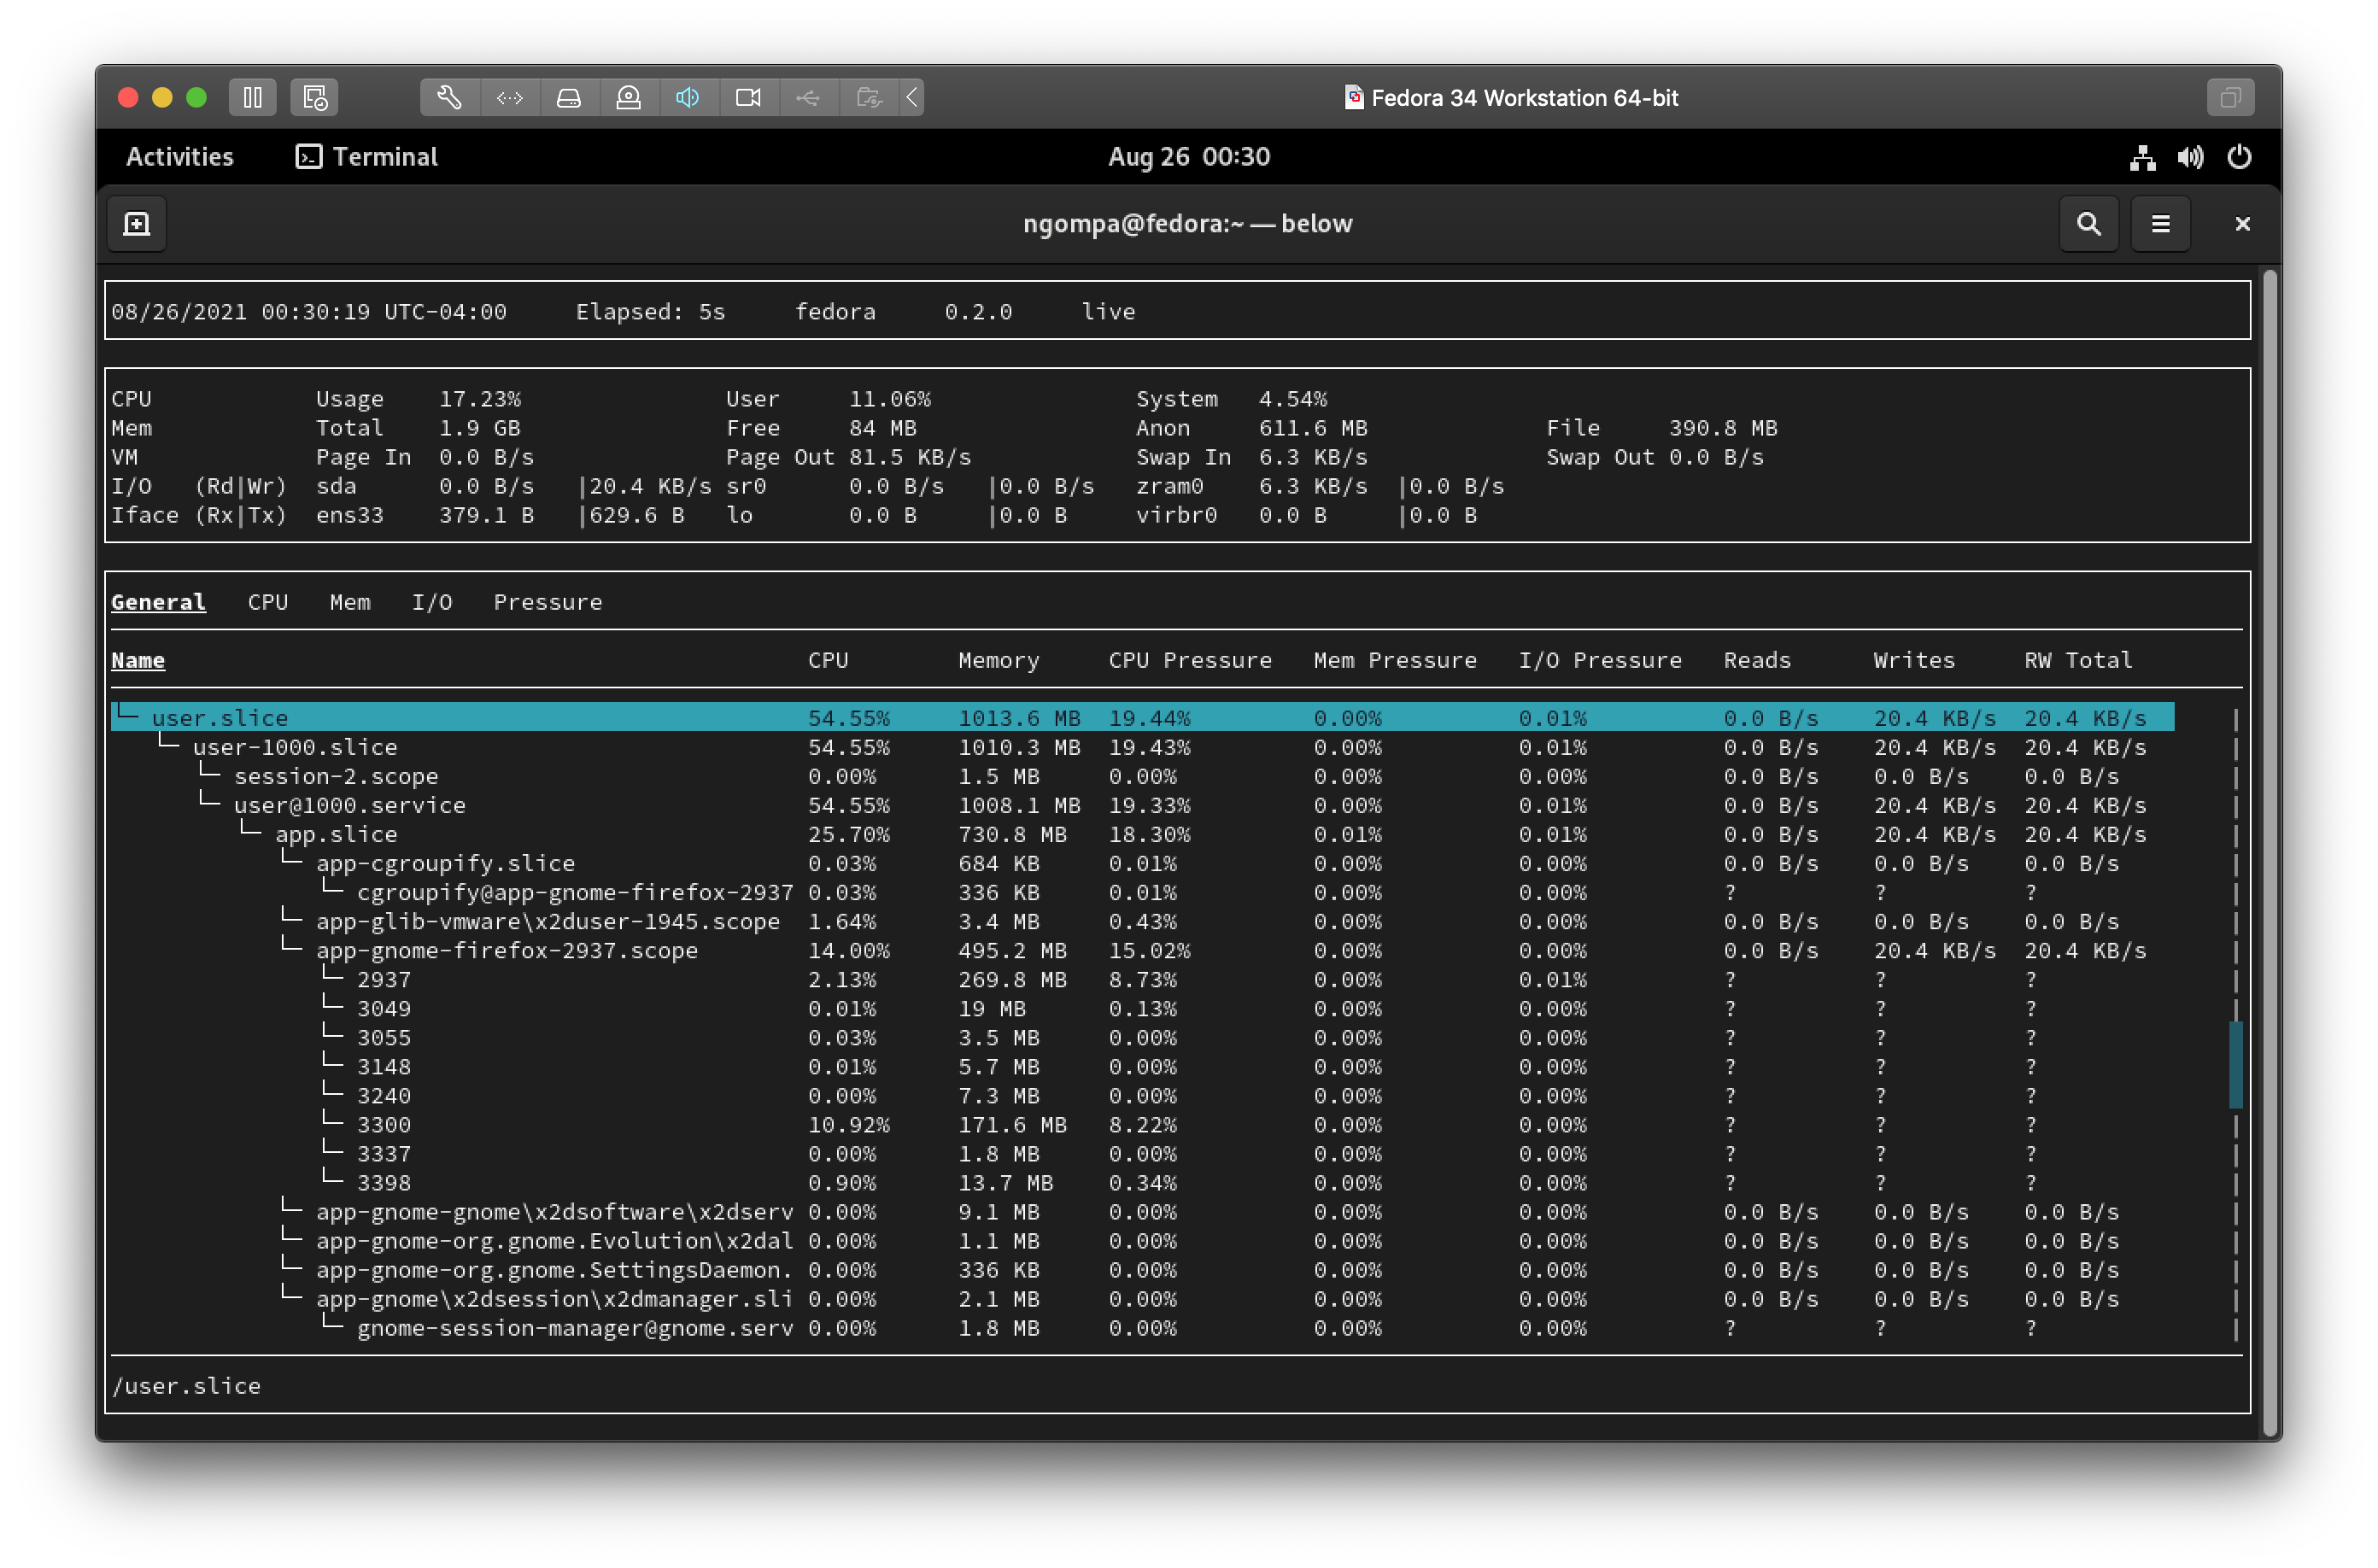Click the I/O Pressure column header

pyautogui.click(x=1600, y=660)
